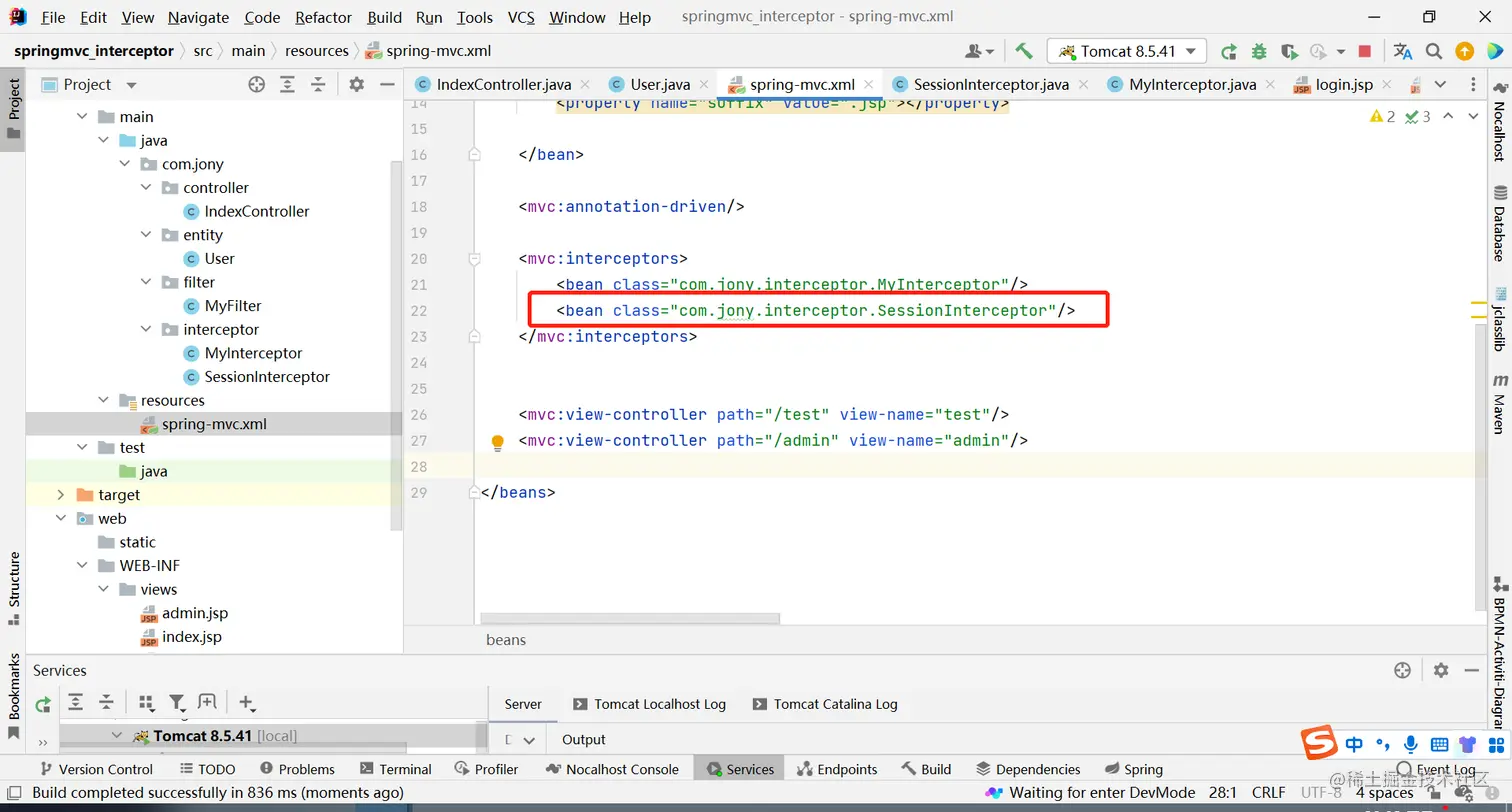
Task: Open the VCS menu
Action: pos(521,17)
